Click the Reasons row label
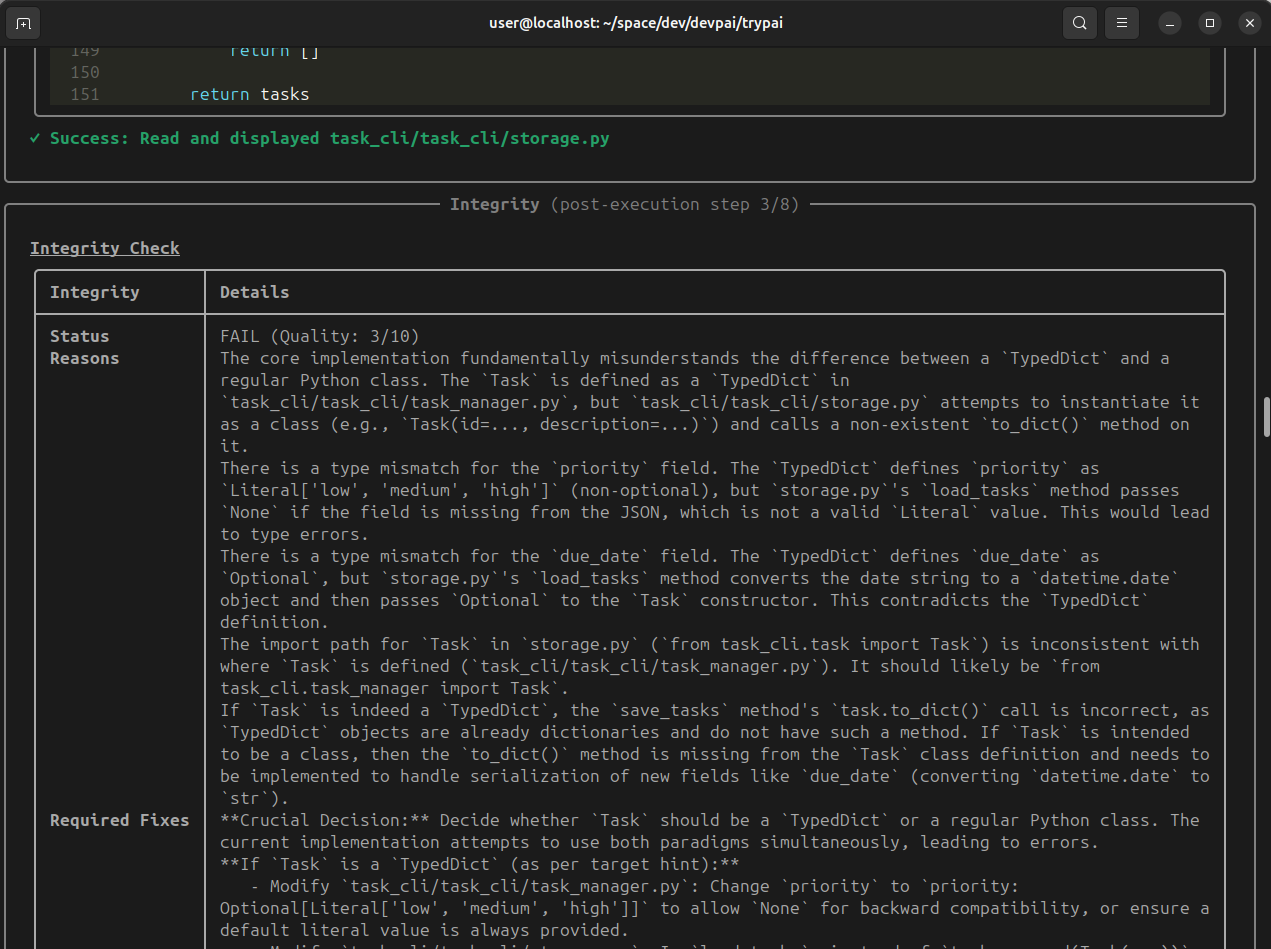 tap(85, 358)
